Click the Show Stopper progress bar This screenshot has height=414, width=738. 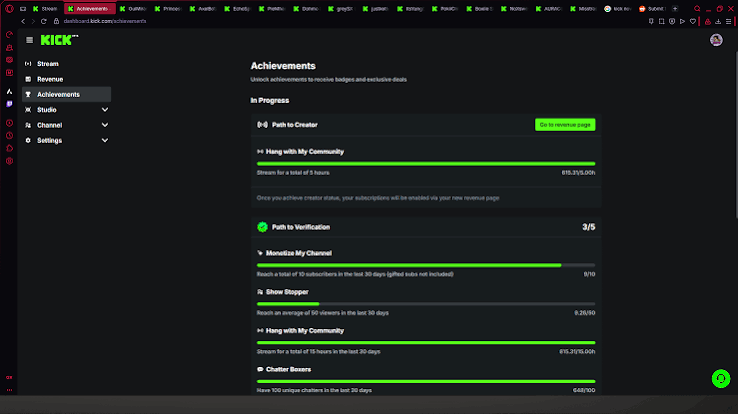pos(426,304)
